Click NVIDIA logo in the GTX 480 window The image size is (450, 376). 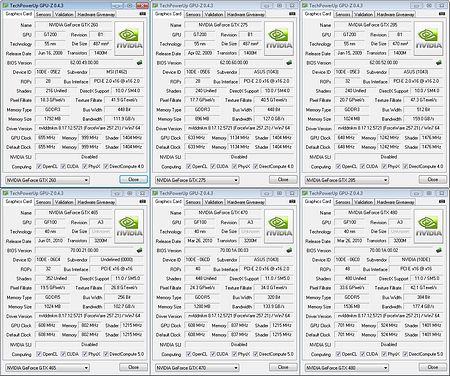[429, 227]
